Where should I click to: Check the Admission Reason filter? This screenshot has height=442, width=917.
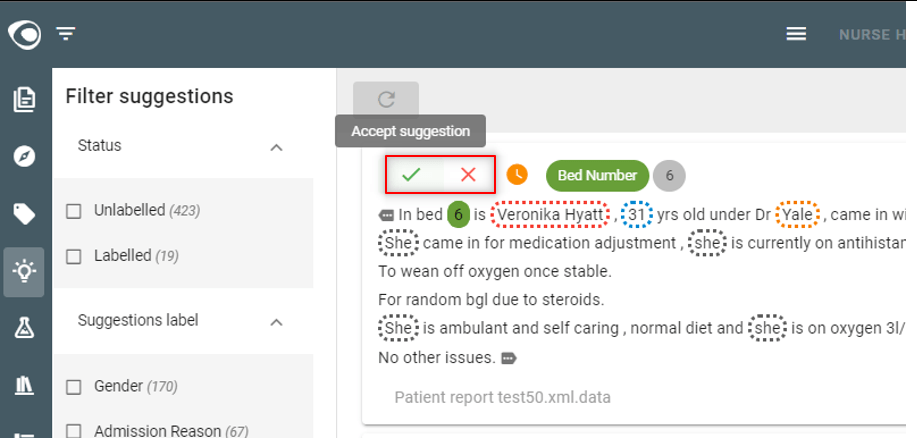click(74, 431)
